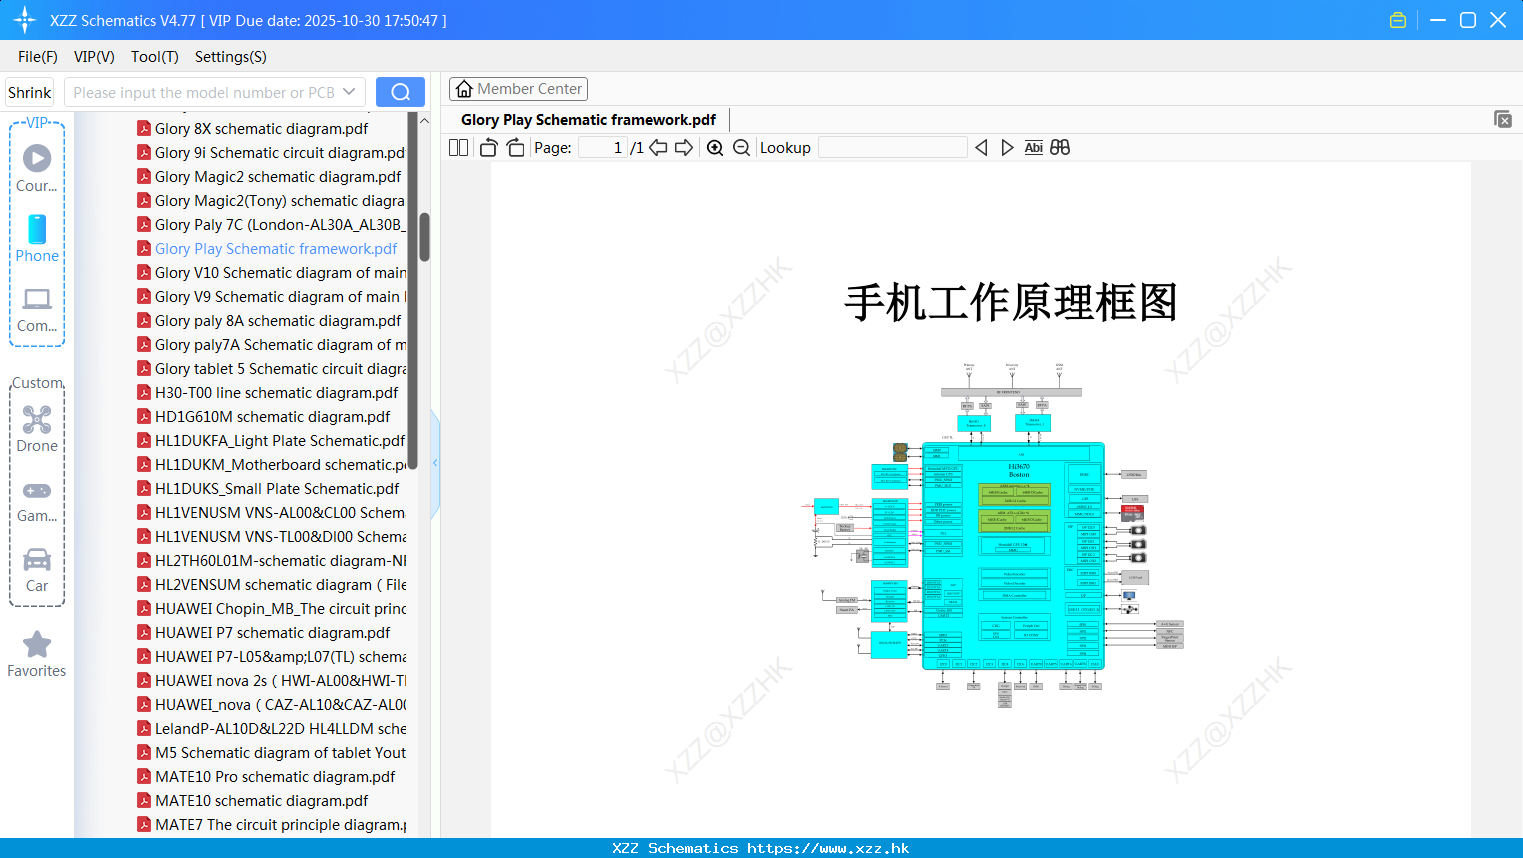This screenshot has height=858, width=1523.
Task: Go to previous page with the left arrow
Action: pos(658,148)
